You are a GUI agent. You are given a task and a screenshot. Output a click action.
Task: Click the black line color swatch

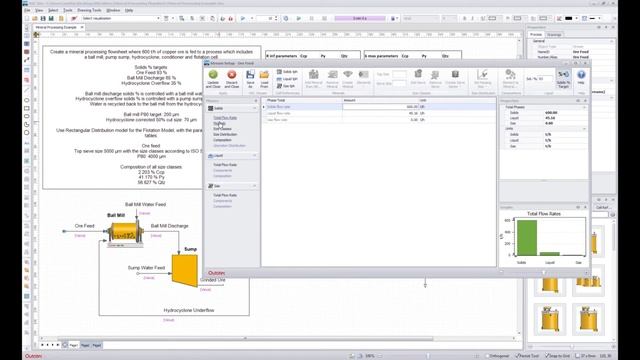(x=568, y=18)
